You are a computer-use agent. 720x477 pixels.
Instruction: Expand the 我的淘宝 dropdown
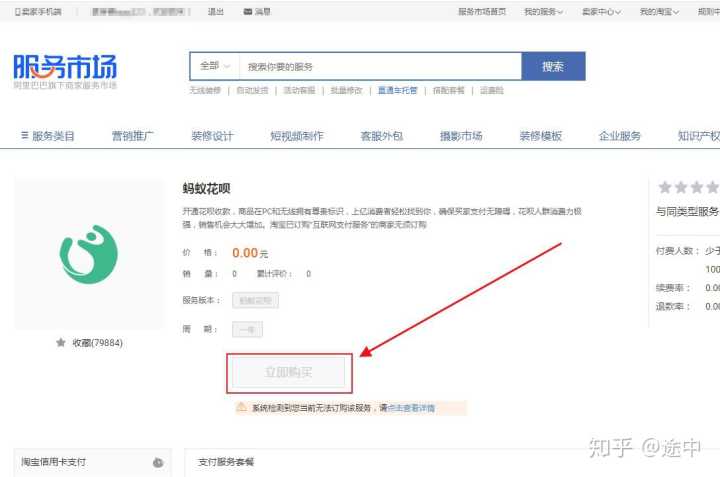[x=659, y=11]
